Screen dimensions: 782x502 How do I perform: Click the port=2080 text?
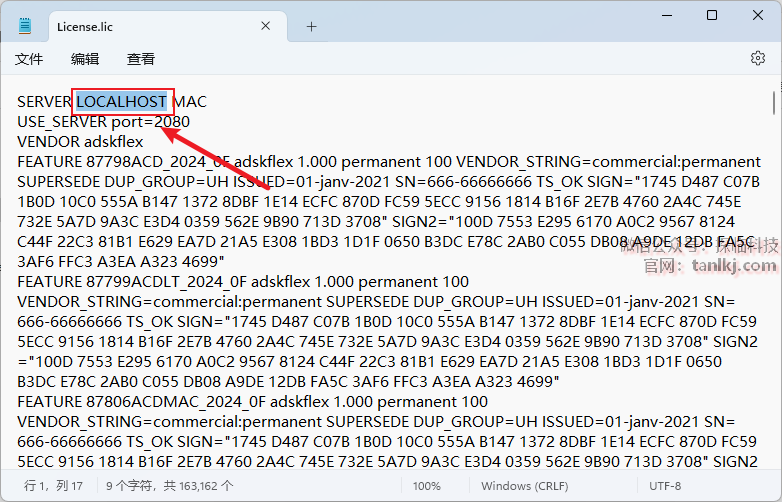(x=150, y=122)
